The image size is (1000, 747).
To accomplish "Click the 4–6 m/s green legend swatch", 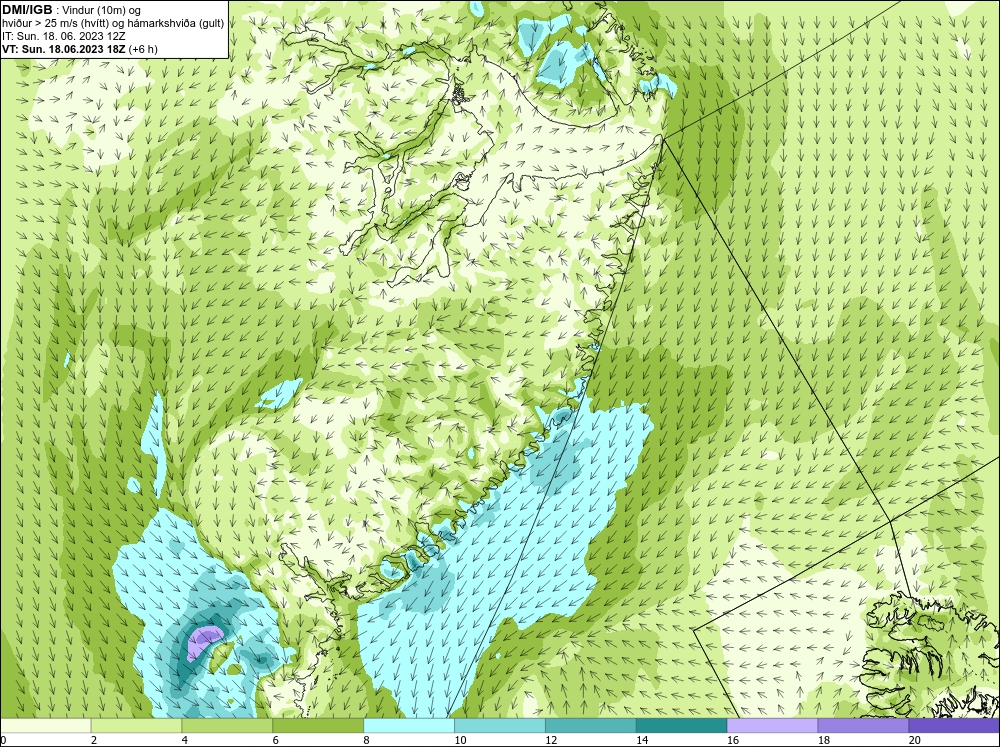I will point(227,726).
